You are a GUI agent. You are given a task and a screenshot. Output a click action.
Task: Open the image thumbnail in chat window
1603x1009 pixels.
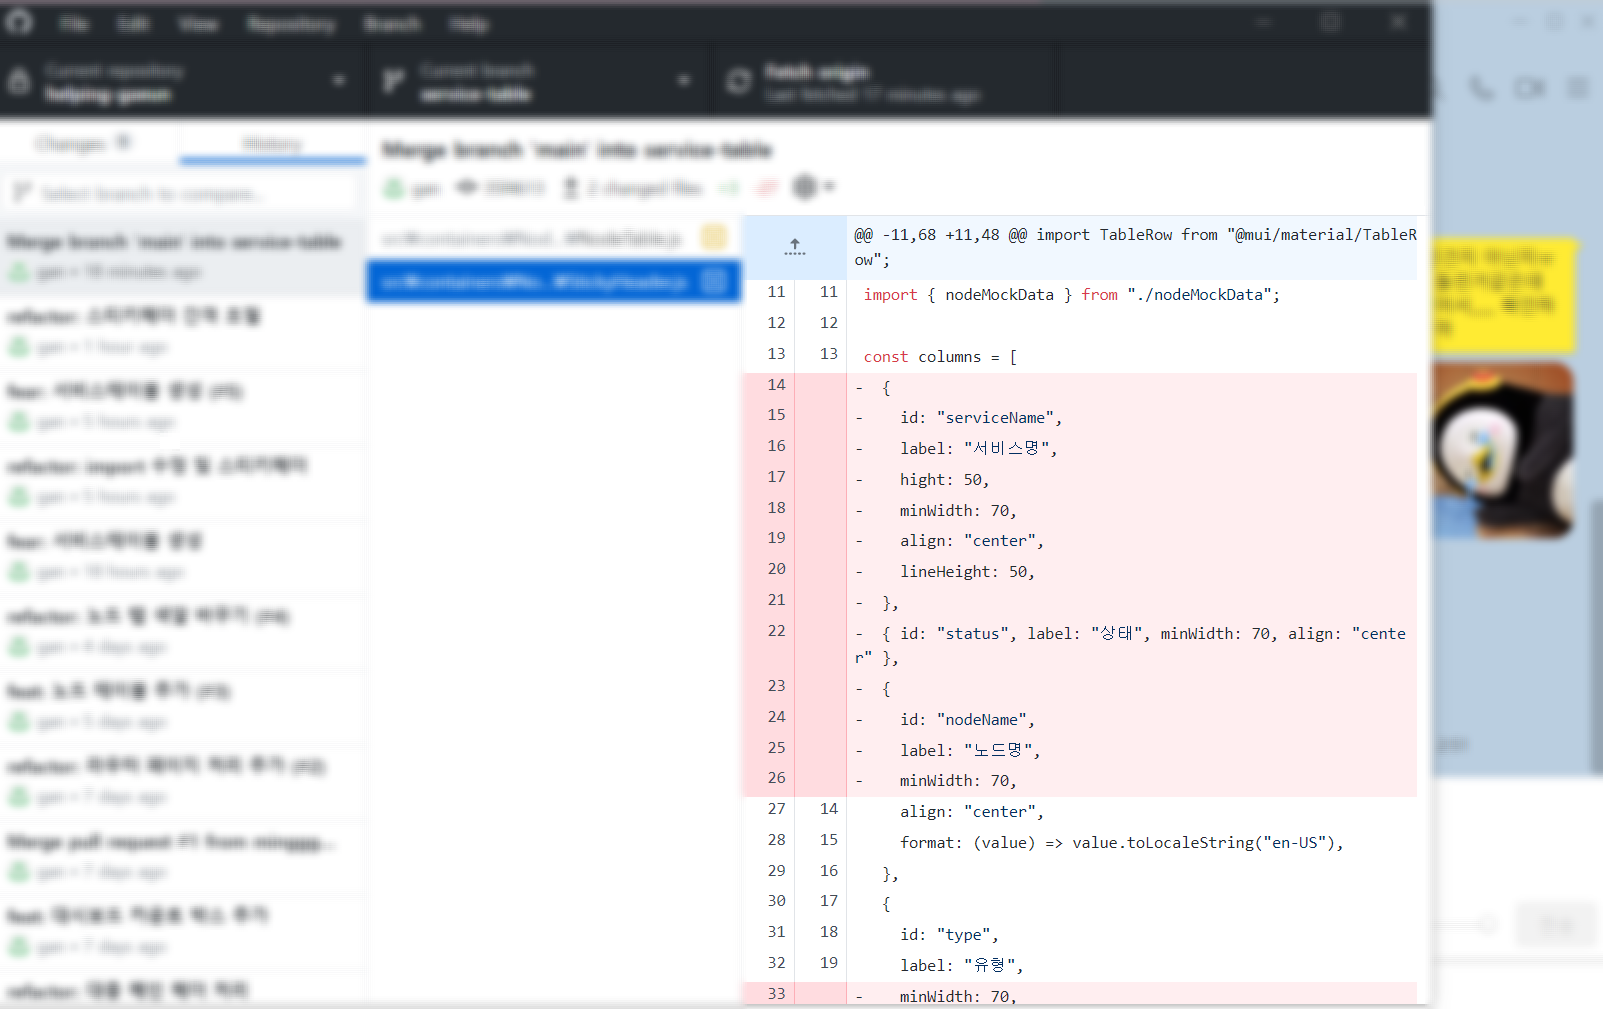pos(1503,450)
